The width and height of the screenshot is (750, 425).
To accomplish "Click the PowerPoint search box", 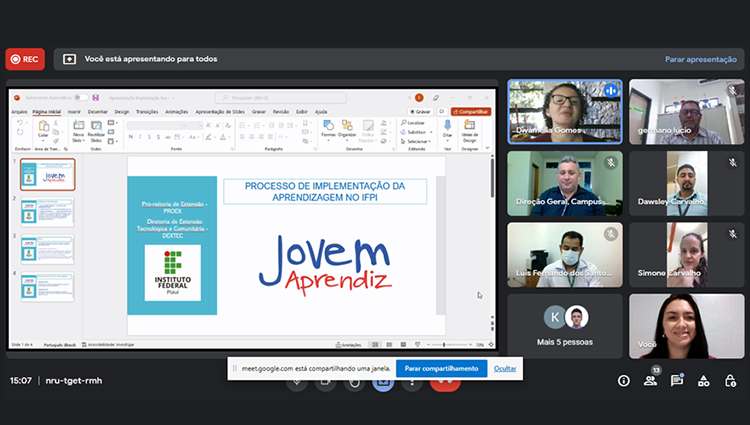I will [x=280, y=98].
